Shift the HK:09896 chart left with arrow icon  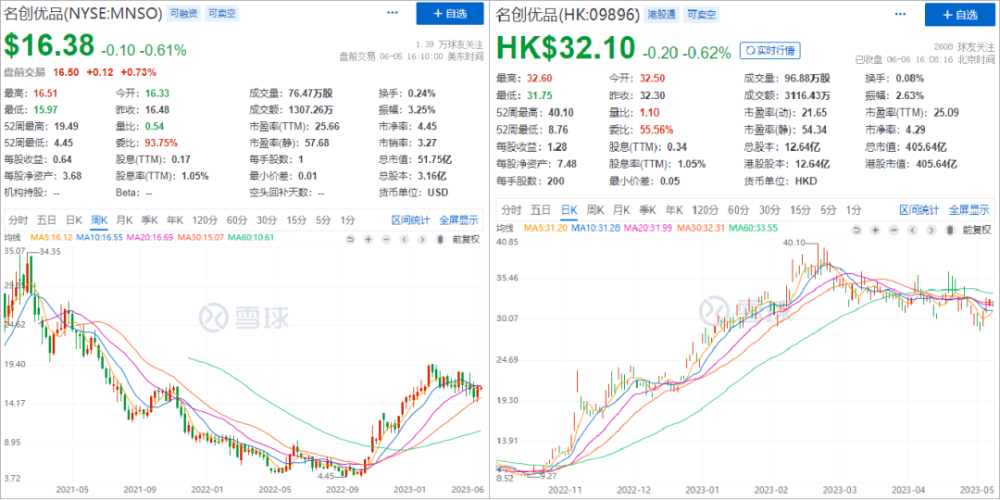click(x=911, y=229)
